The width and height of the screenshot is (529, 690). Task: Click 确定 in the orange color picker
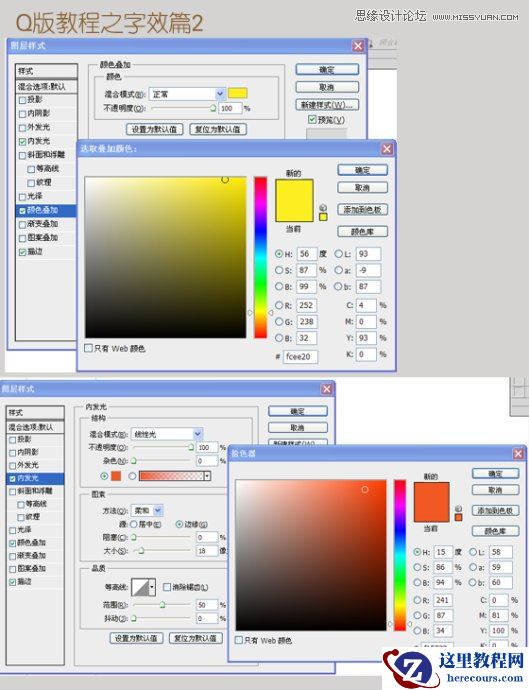click(495, 473)
